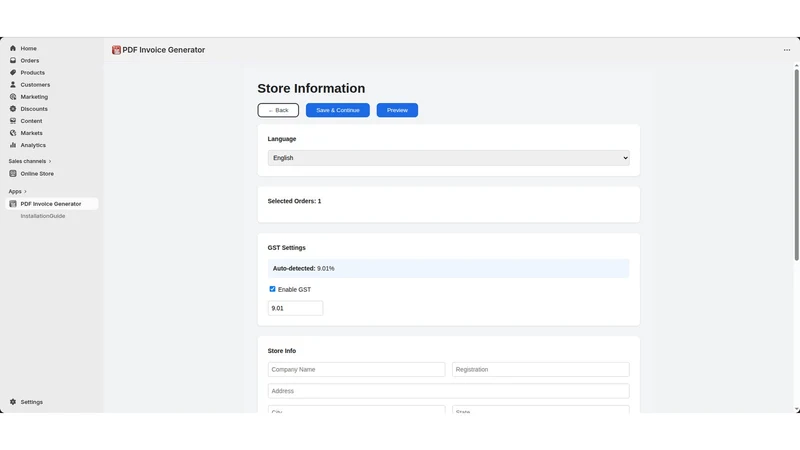Toggle the Enable GST checkbox
Screen dimensions: 800x450
272,289
